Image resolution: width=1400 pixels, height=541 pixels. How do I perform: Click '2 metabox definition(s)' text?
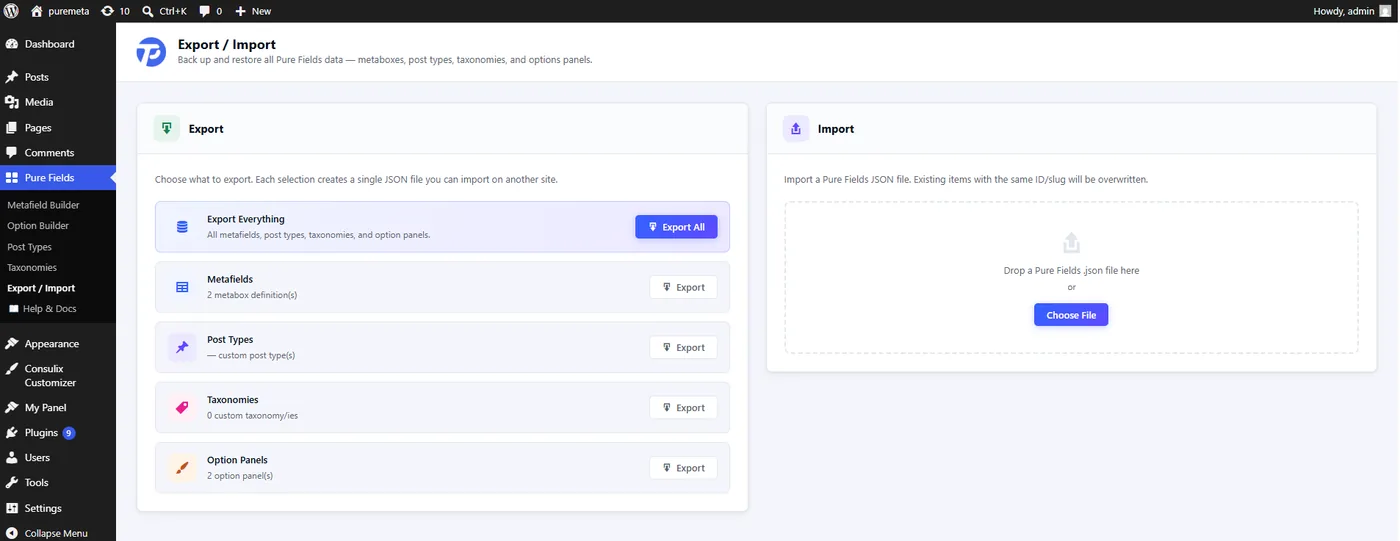pyautogui.click(x=252, y=295)
